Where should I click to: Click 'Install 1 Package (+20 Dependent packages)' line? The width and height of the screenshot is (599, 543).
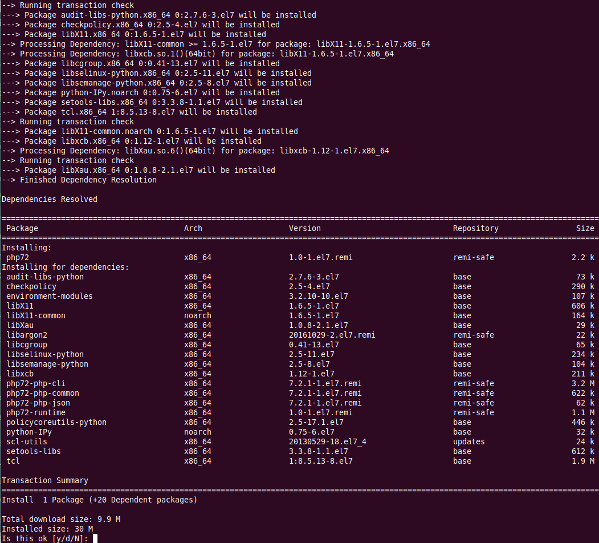point(99,500)
